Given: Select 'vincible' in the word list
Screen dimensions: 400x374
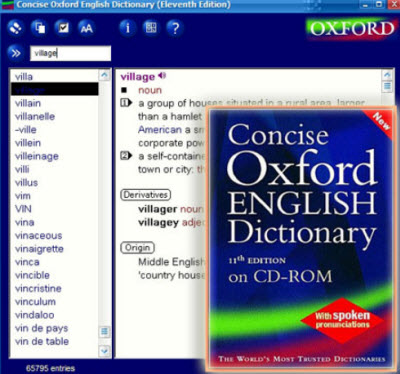Looking at the screenshot, I should [x=32, y=275].
